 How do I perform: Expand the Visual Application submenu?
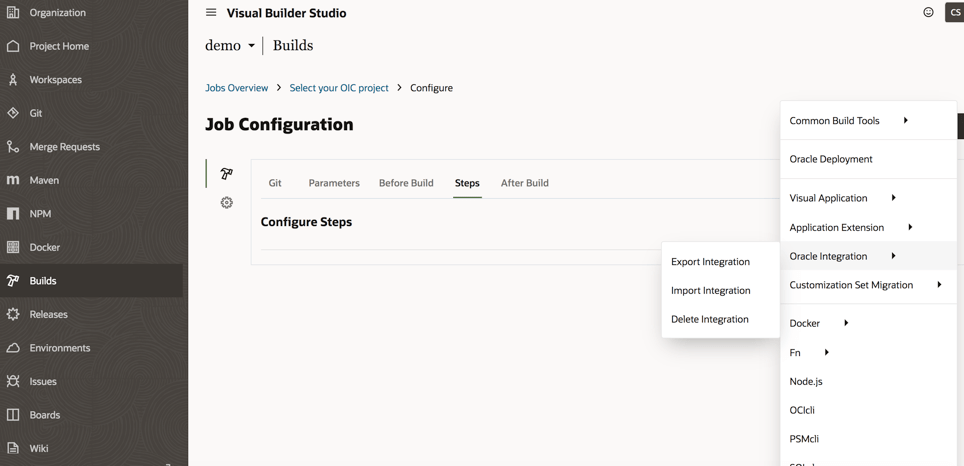pos(843,198)
